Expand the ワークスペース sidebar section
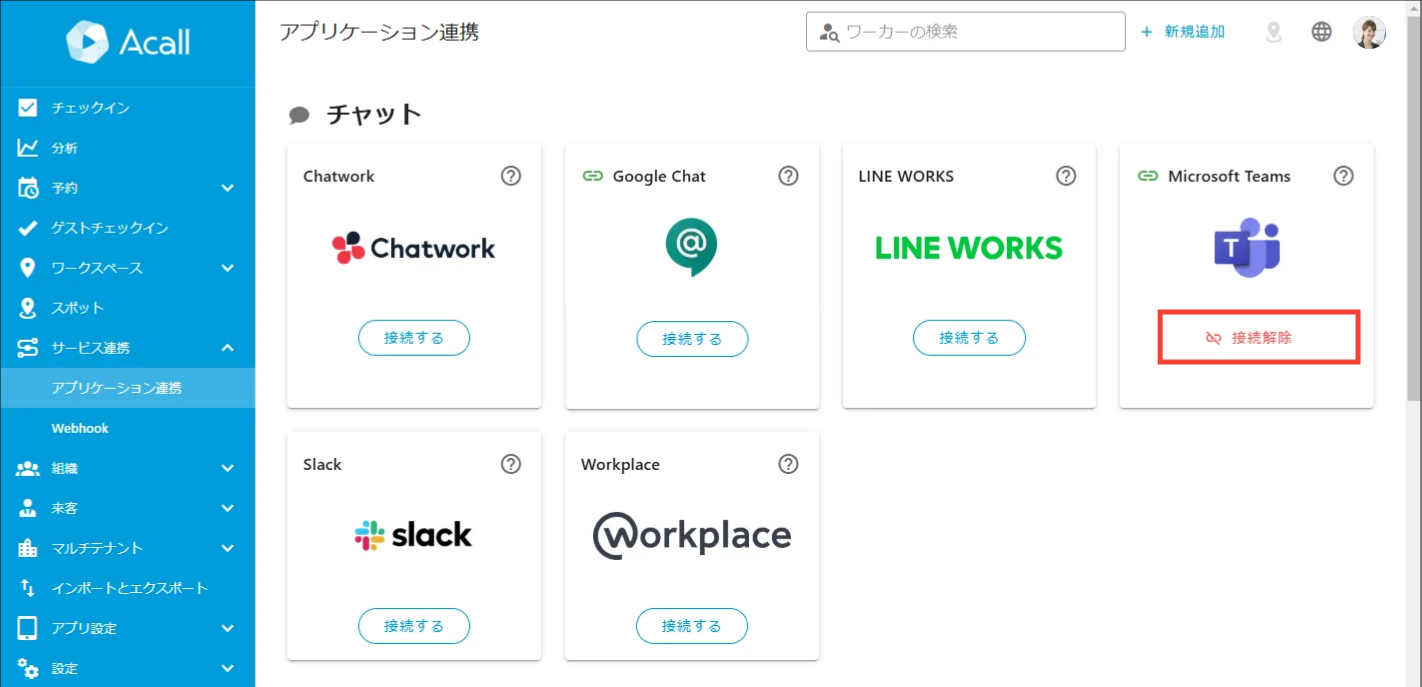Viewport: 1422px width, 687px height. [127, 268]
